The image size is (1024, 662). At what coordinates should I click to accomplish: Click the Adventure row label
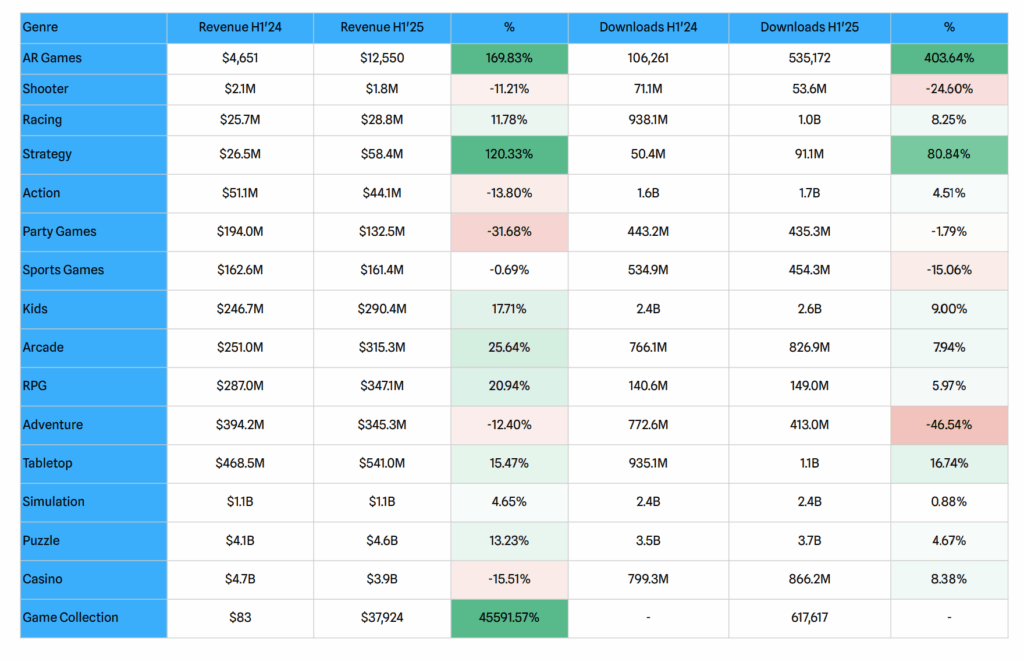(93, 425)
